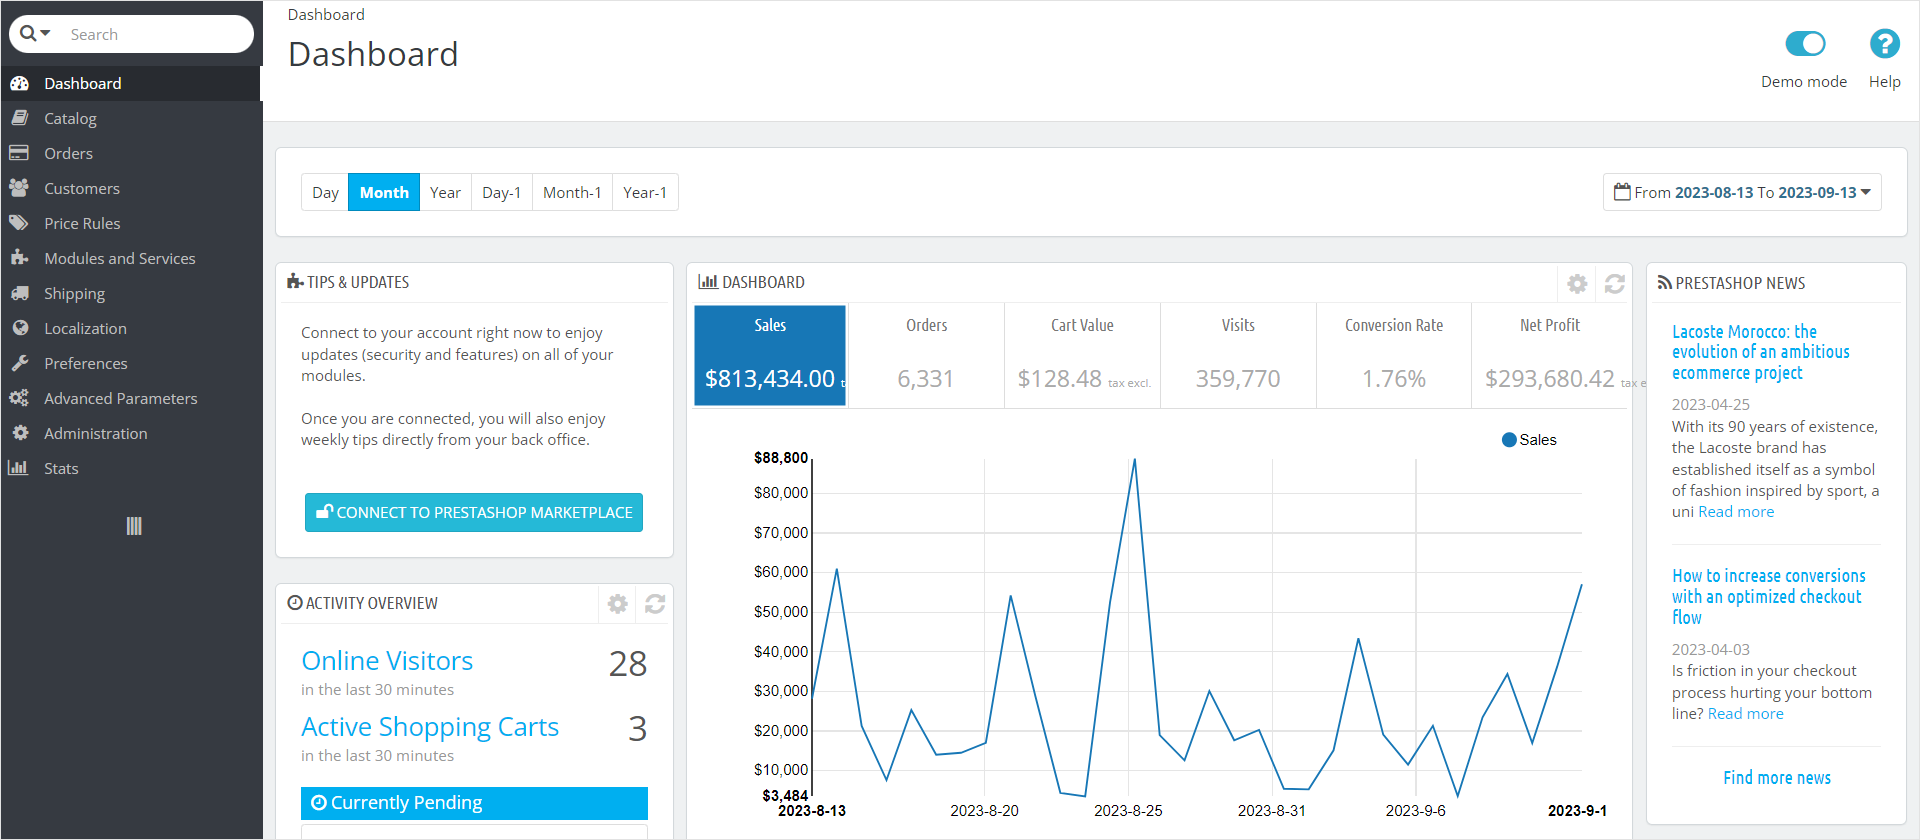The height and width of the screenshot is (840, 1920).
Task: Click the Catalog book icon
Action: (19, 118)
